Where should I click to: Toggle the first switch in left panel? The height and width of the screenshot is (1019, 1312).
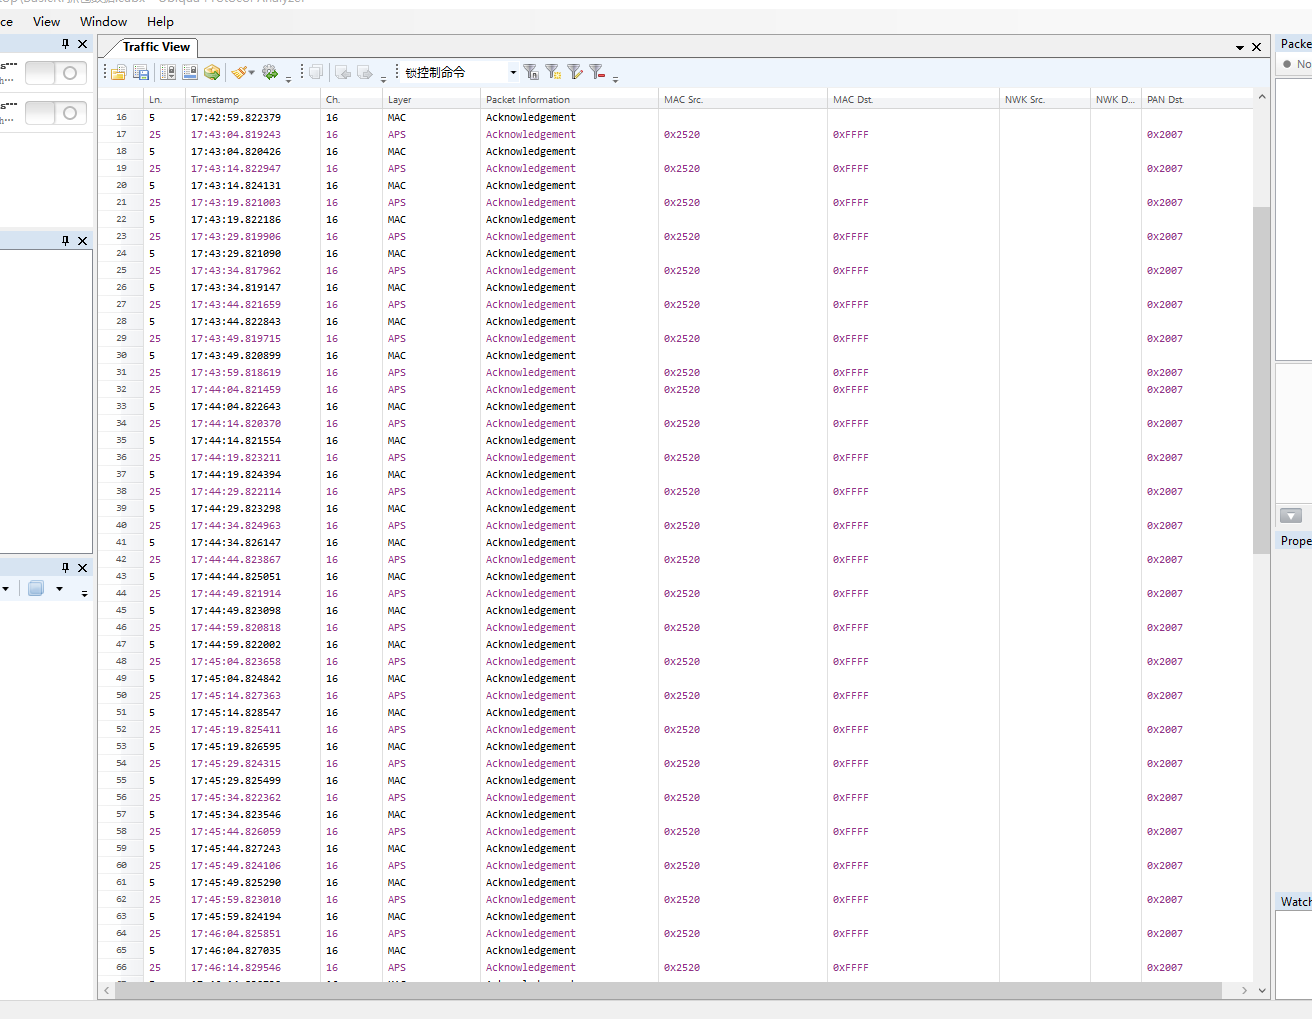(x=55, y=73)
